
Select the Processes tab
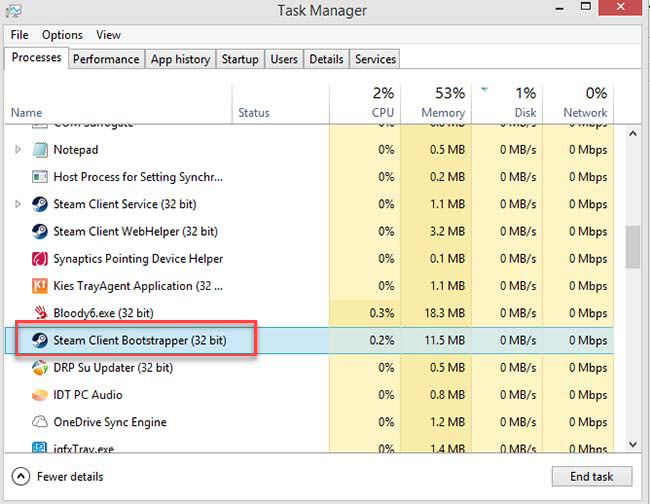pos(36,58)
